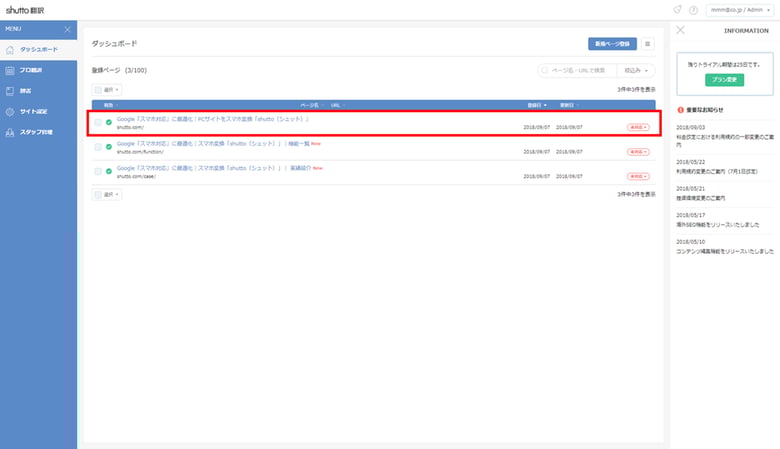Click green status icon of shutto.com/case/ row
This screenshot has width=780, height=449.
[108, 172]
